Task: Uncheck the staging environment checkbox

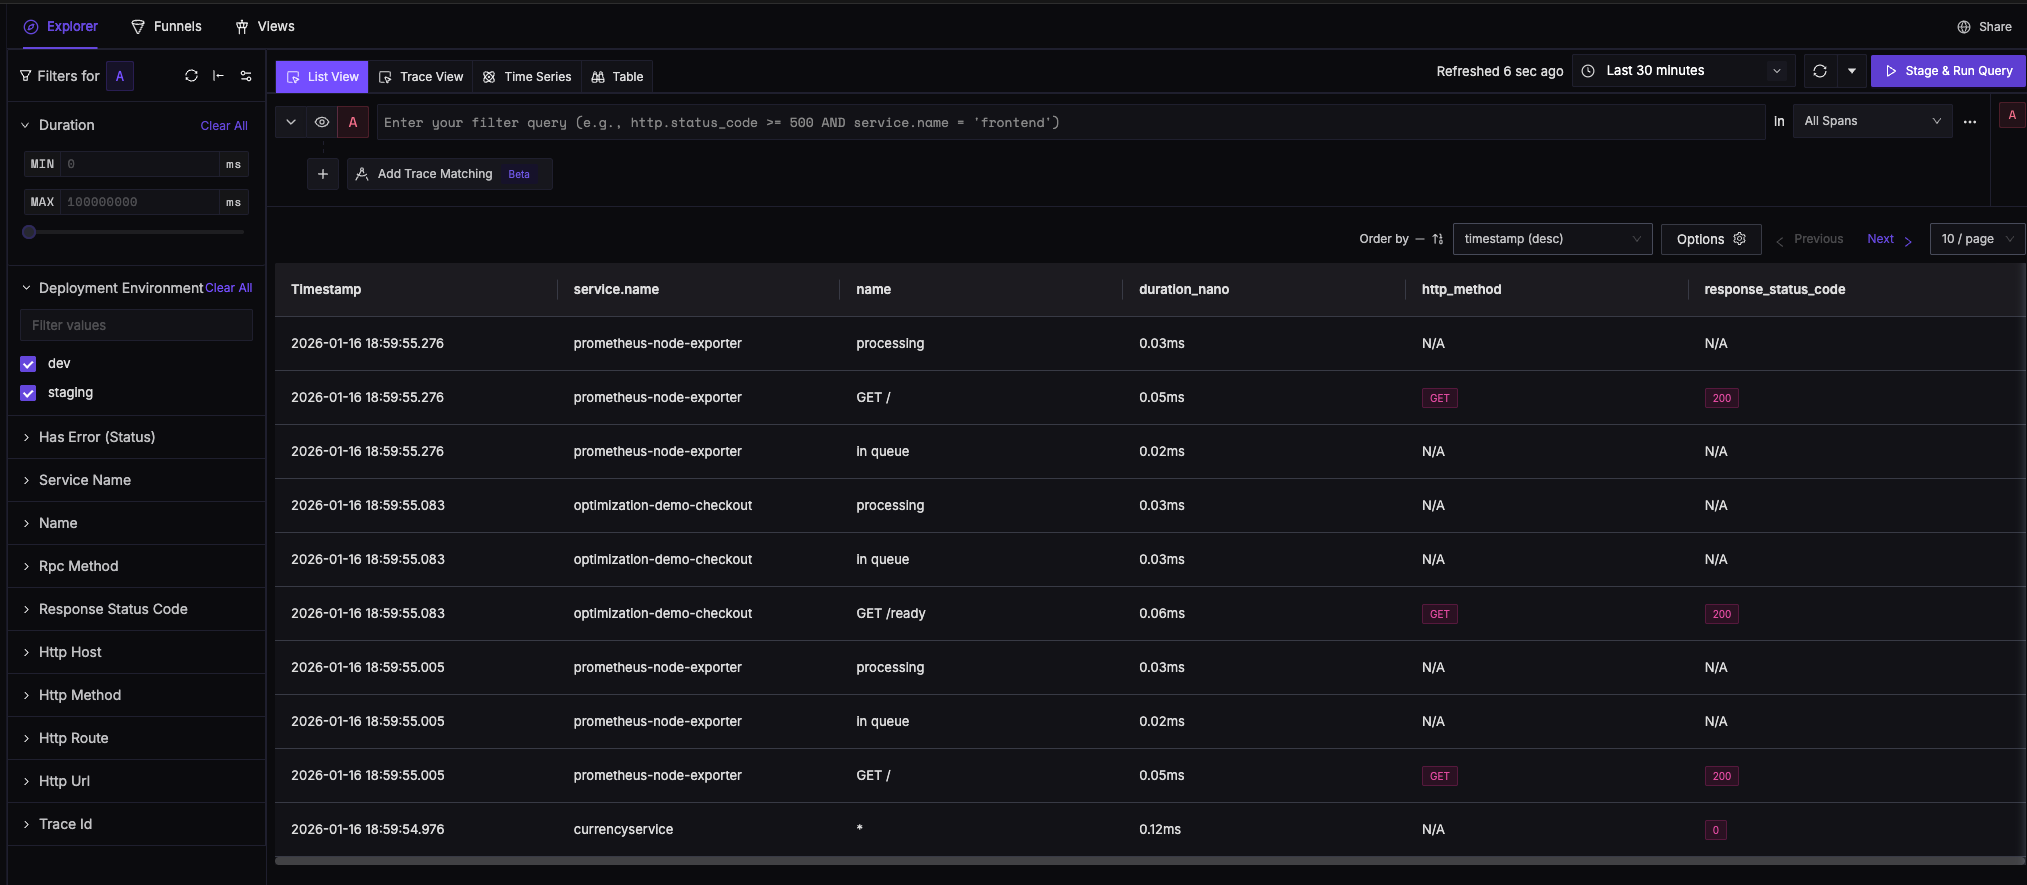Action: pyautogui.click(x=28, y=393)
